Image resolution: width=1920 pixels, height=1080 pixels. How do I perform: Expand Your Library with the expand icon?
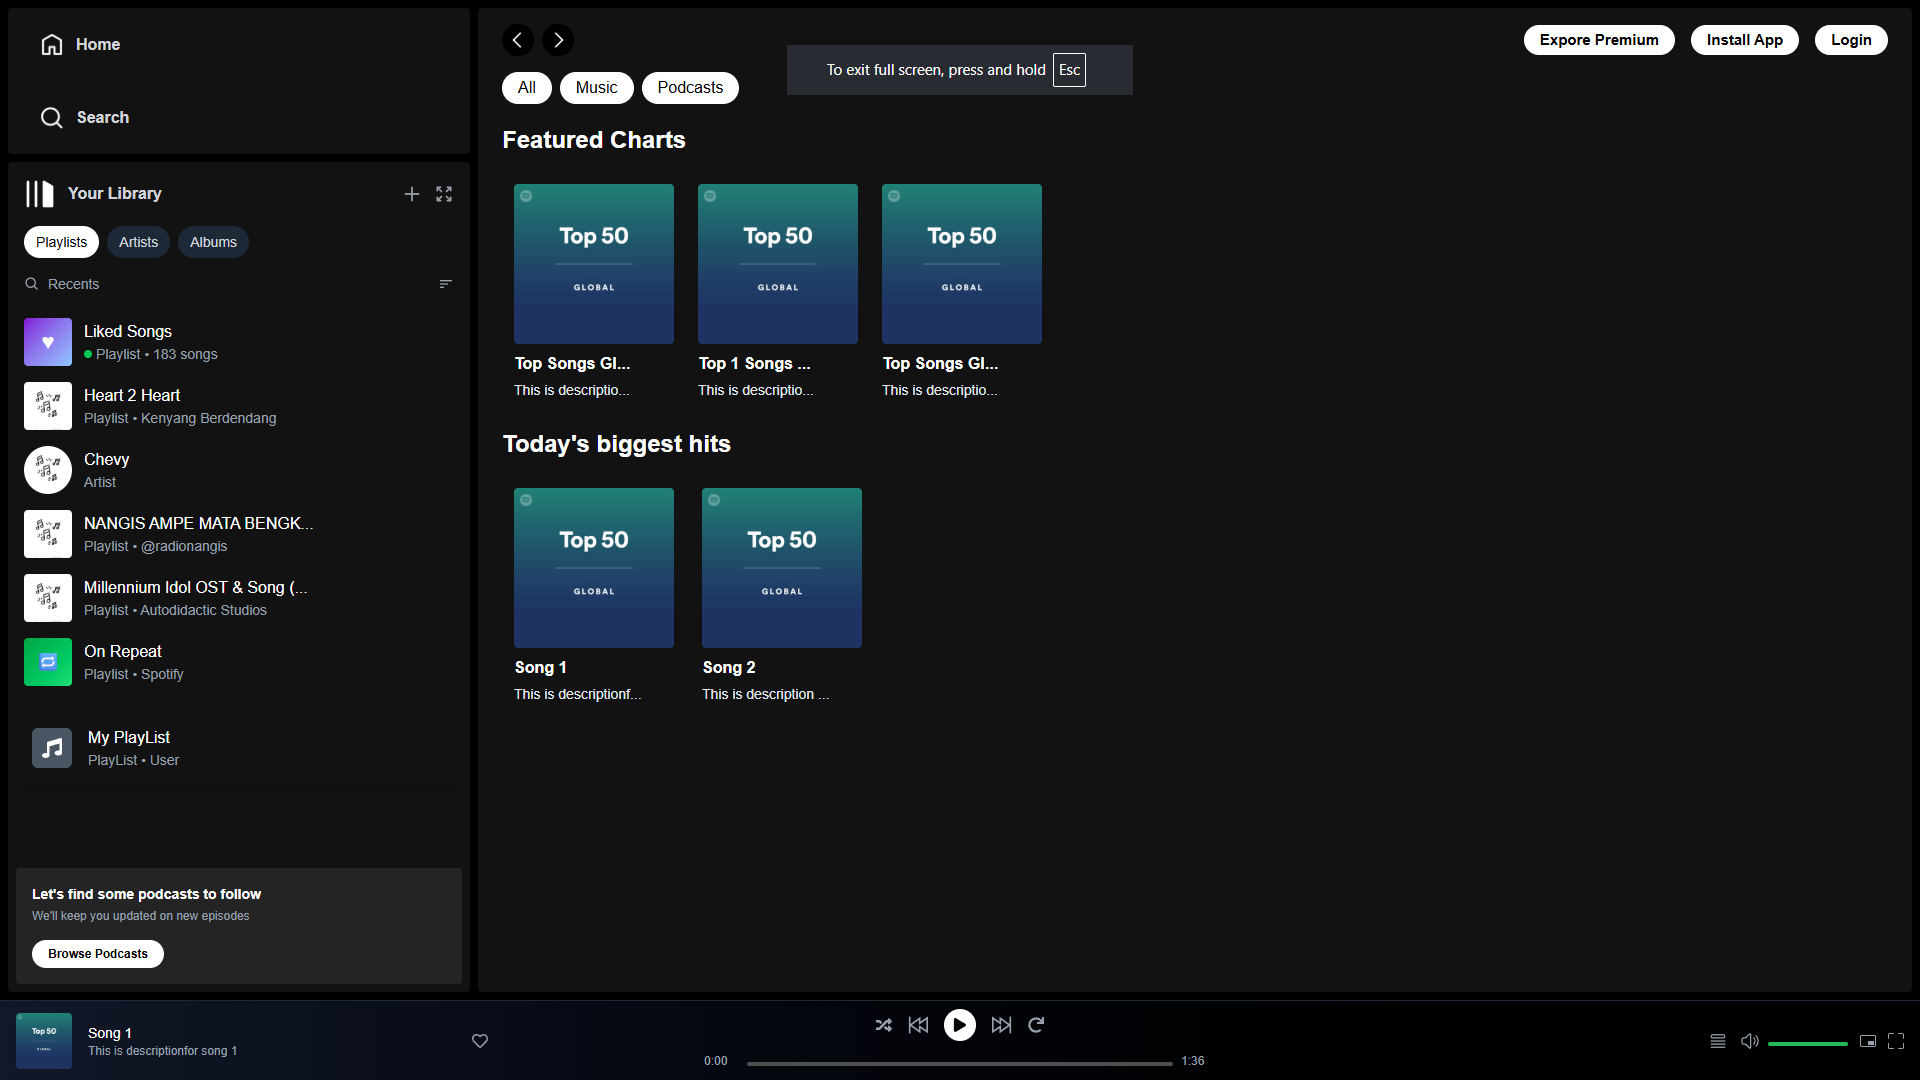click(443, 193)
